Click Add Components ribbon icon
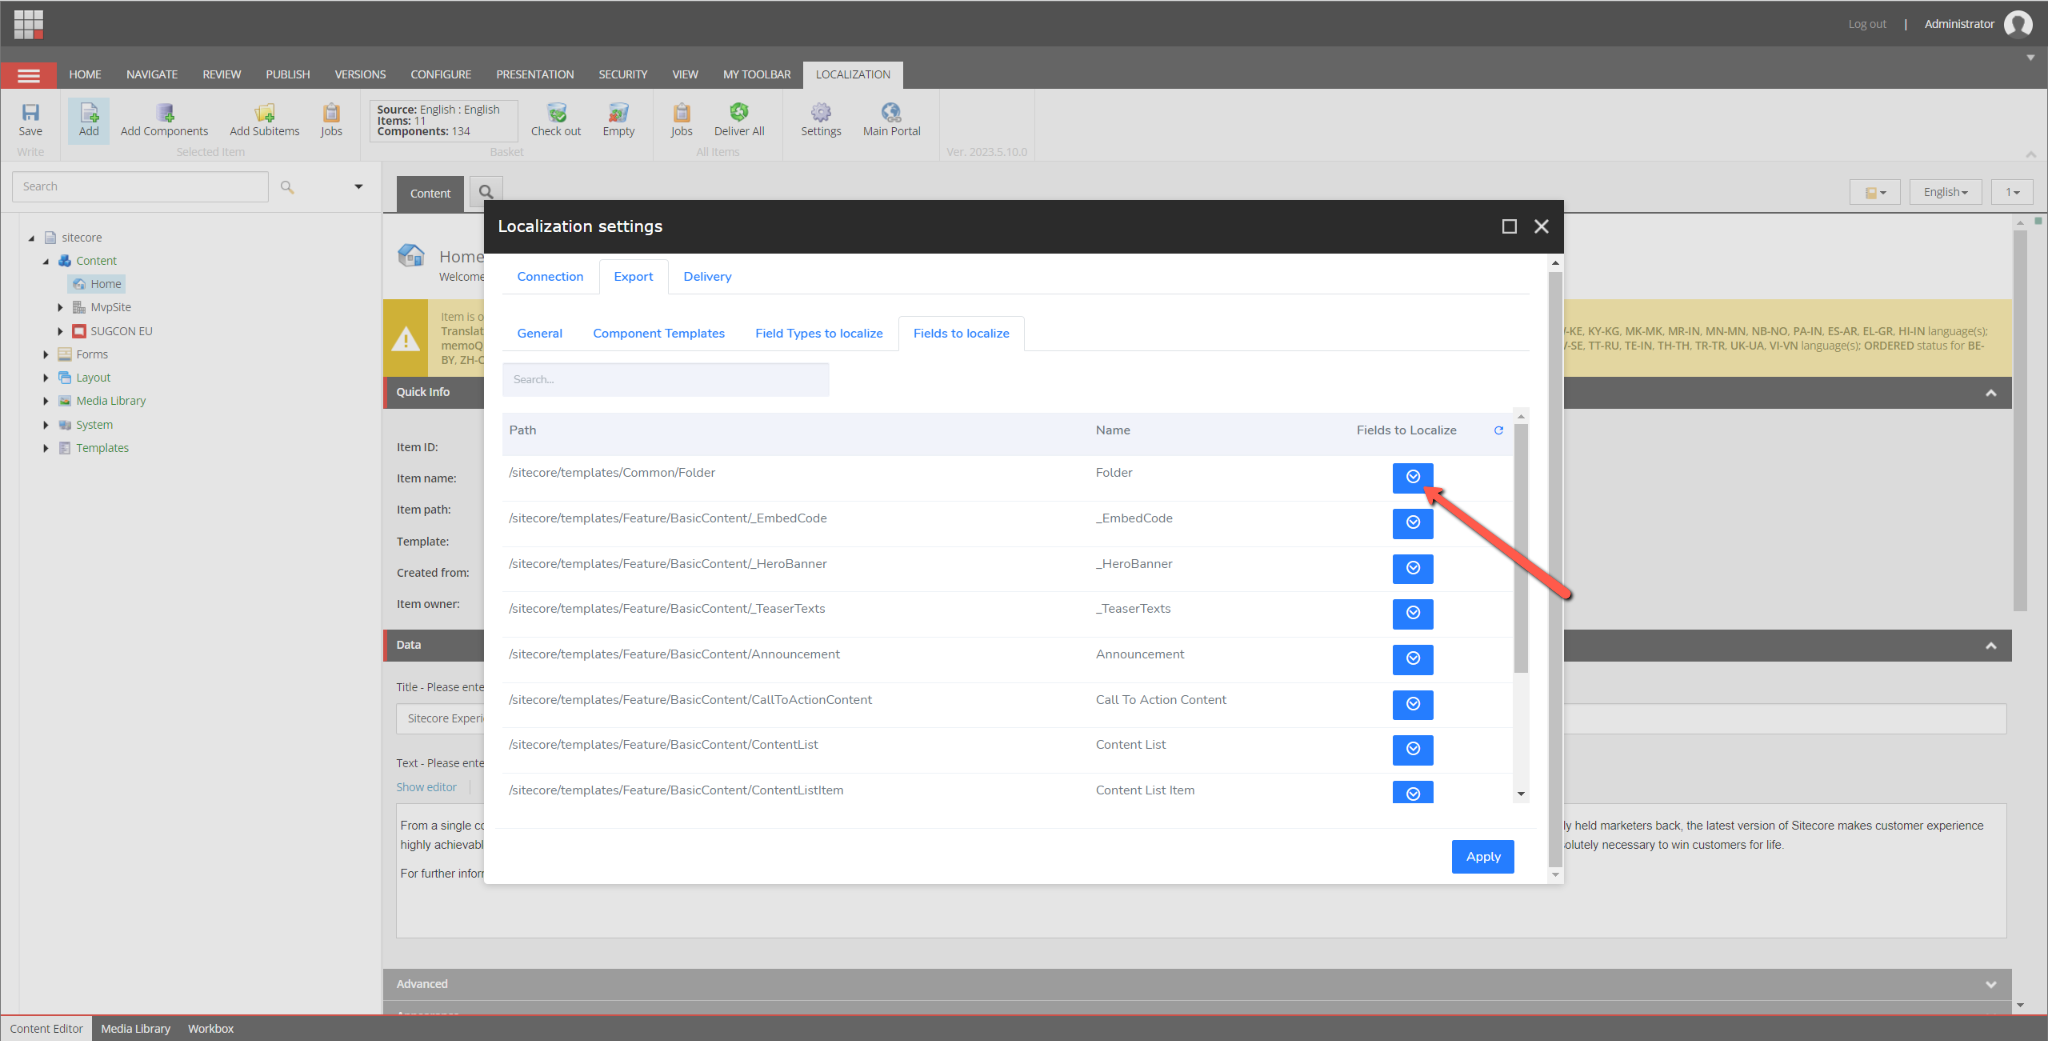This screenshot has height=1041, width=2048. coord(164,119)
